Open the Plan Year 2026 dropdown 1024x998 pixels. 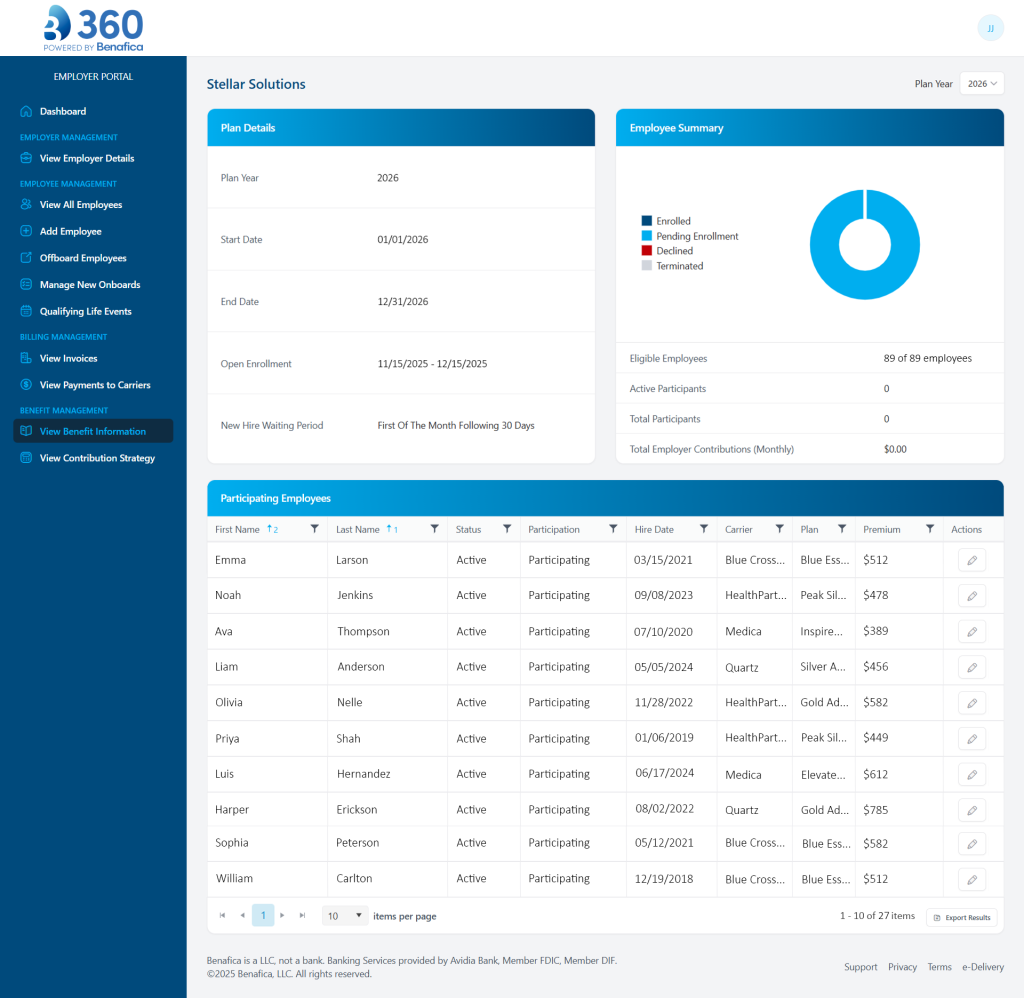pyautogui.click(x=982, y=84)
